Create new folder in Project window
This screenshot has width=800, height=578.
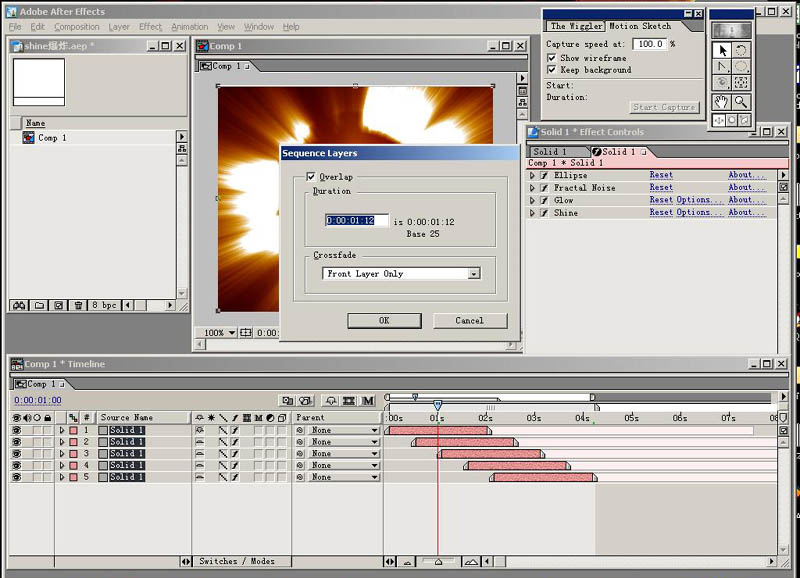(39, 305)
